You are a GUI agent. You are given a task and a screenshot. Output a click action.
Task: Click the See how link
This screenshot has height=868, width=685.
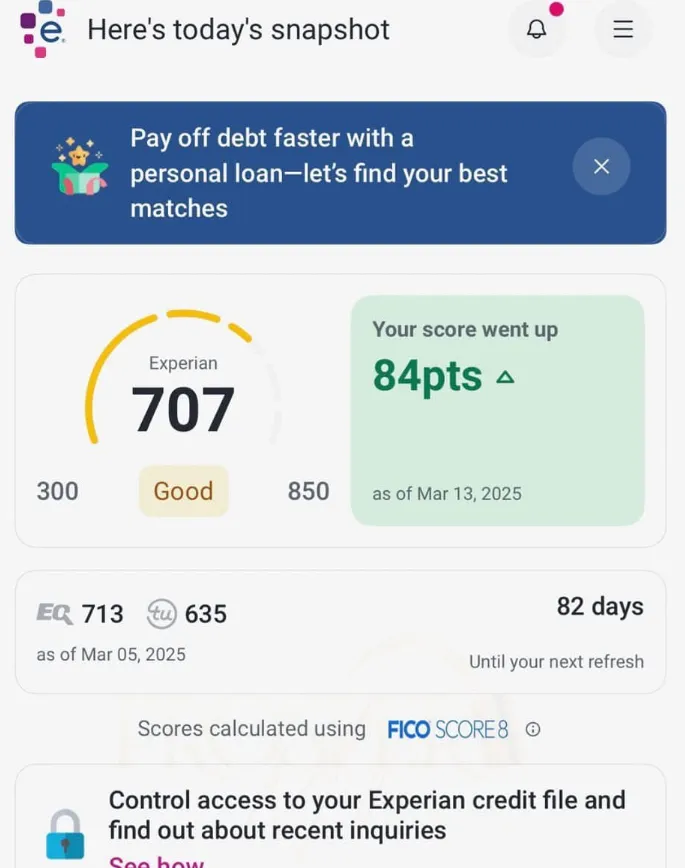click(x=157, y=862)
